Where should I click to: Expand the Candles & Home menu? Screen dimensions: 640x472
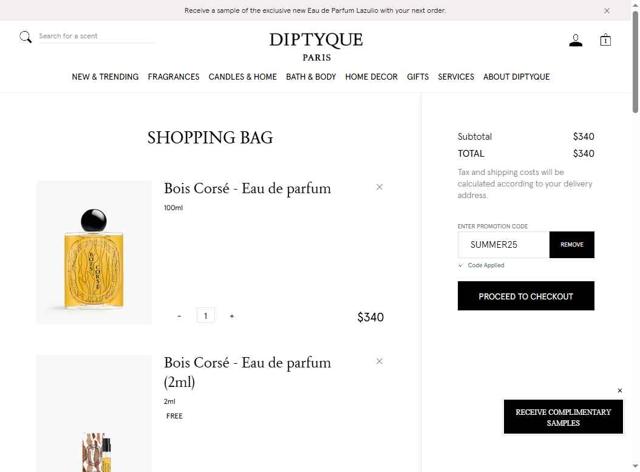click(x=242, y=77)
